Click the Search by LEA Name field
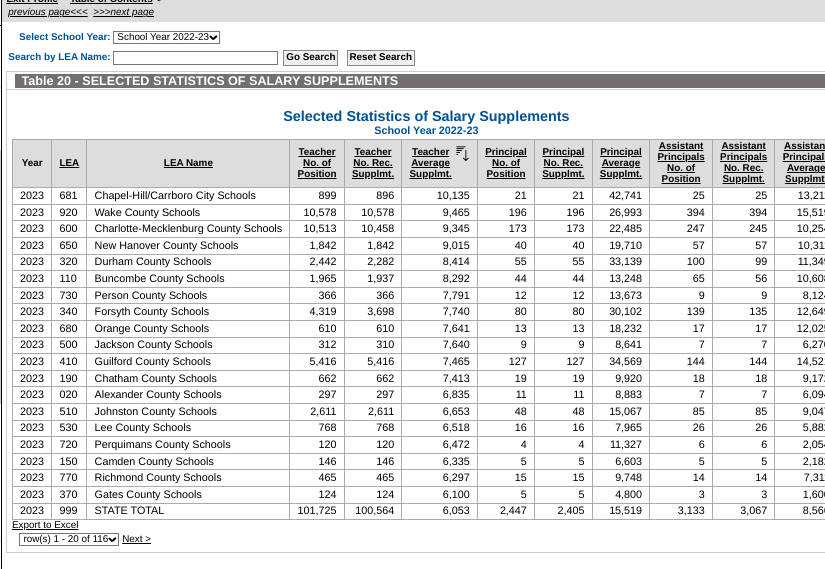 tap(195, 58)
